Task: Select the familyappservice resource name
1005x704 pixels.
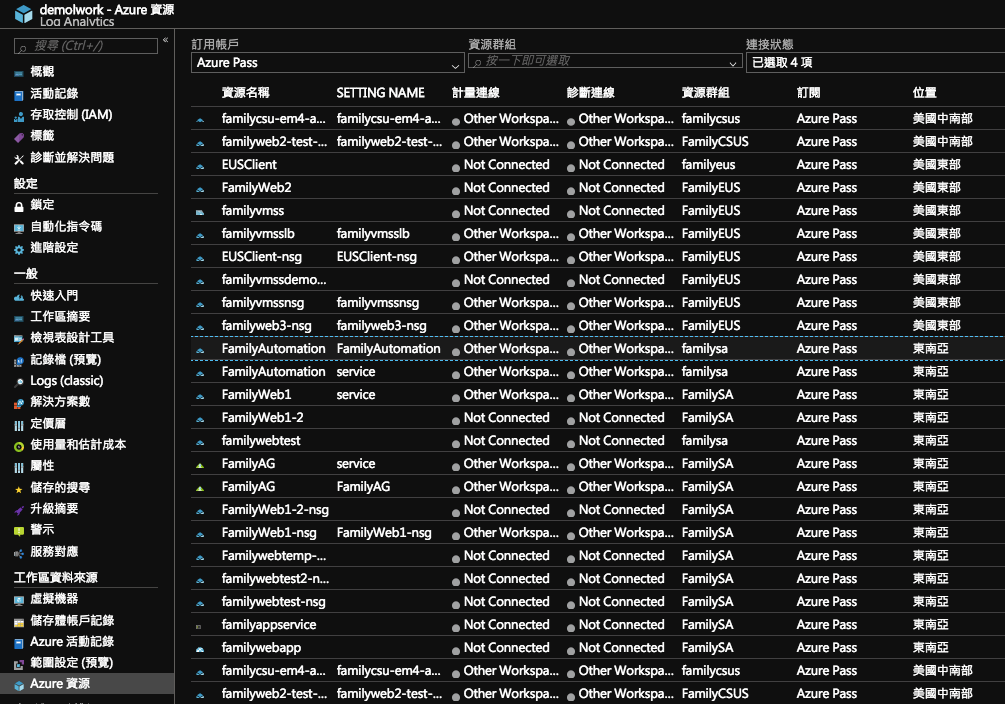Action: [269, 625]
